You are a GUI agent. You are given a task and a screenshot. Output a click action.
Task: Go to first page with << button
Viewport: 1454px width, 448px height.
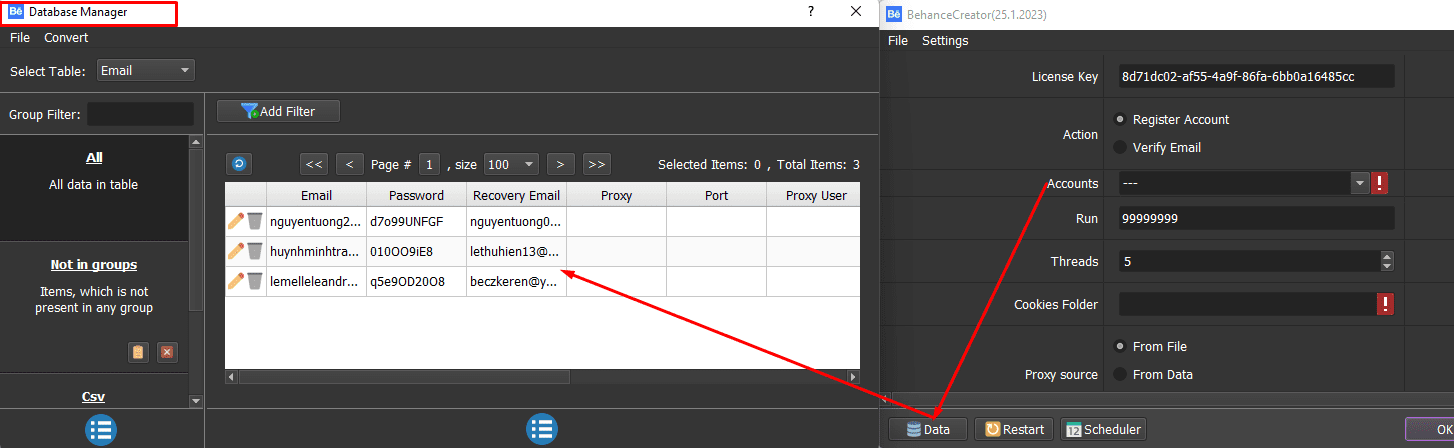click(314, 164)
